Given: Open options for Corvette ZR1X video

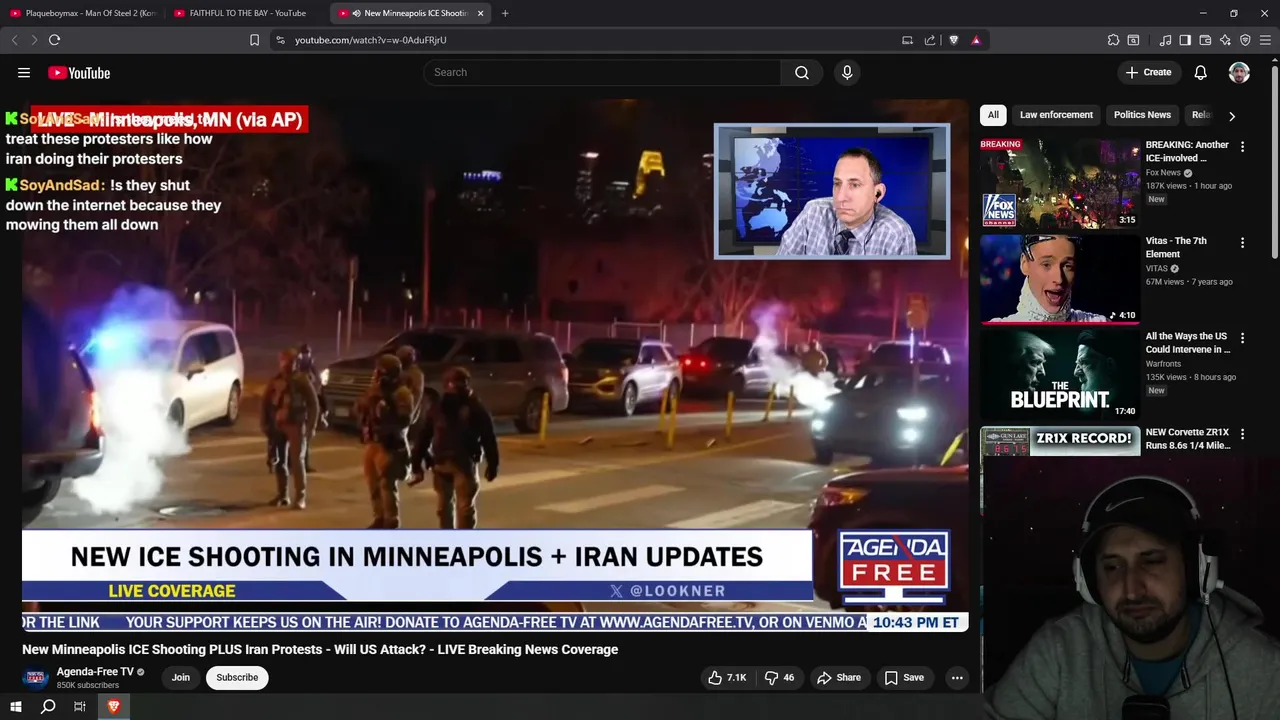Looking at the screenshot, I should coord(1242,434).
